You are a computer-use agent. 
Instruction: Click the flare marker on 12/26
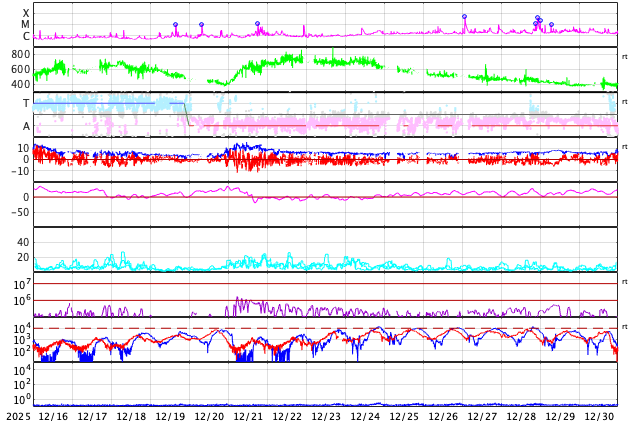[x=464, y=17]
